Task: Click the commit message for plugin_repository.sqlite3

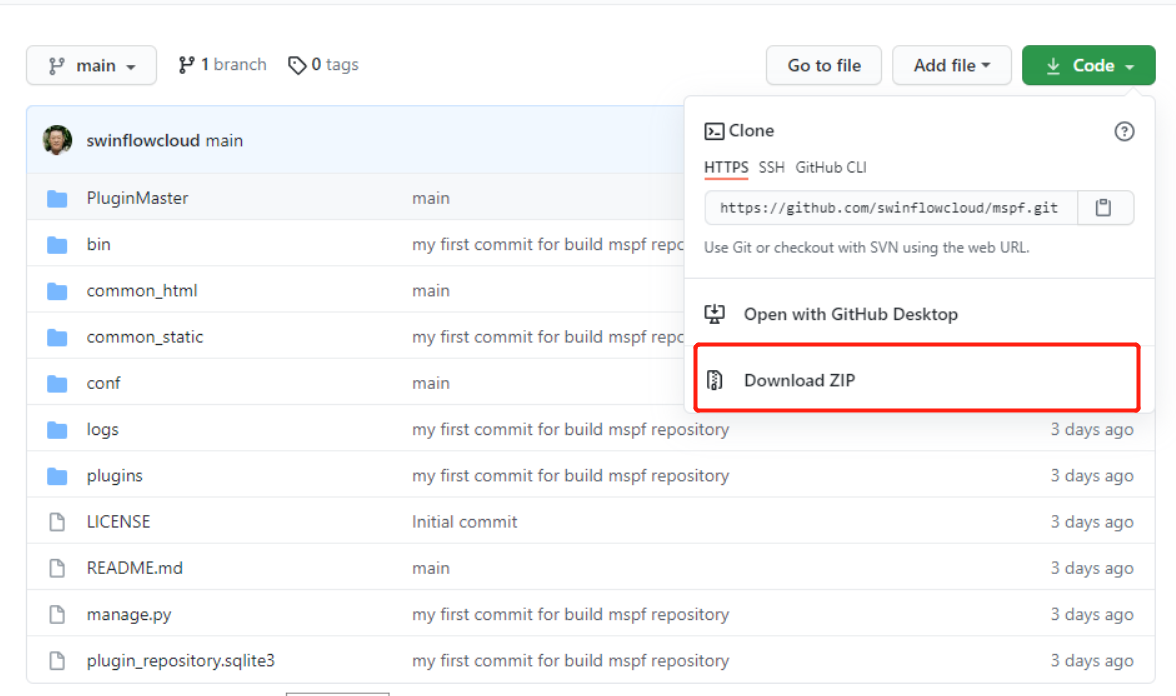Action: click(570, 661)
